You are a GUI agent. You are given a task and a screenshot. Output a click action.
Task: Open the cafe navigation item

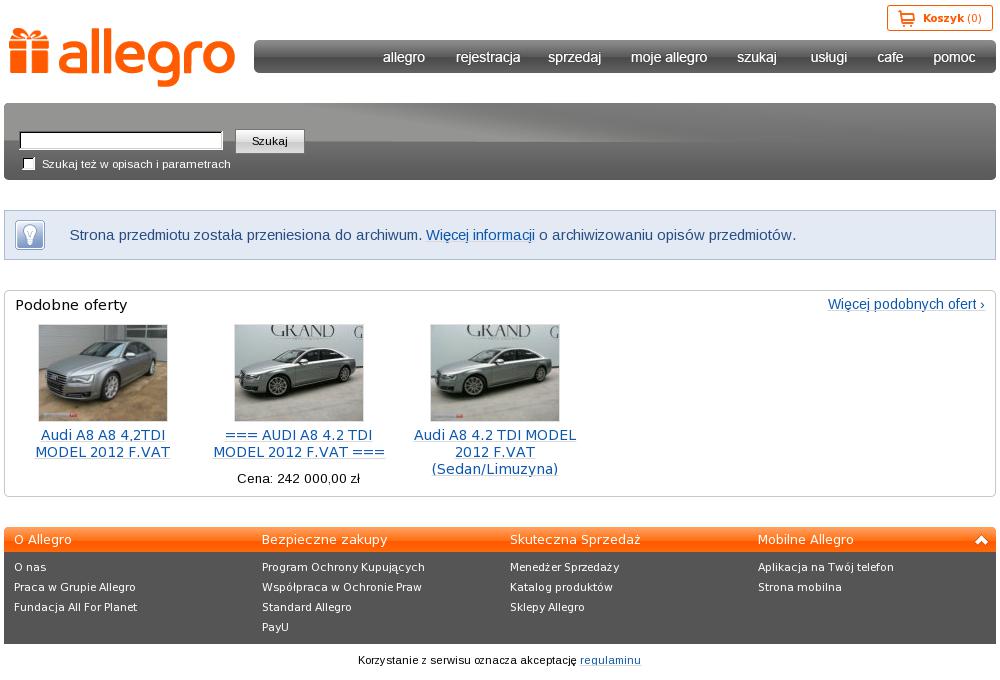[890, 57]
